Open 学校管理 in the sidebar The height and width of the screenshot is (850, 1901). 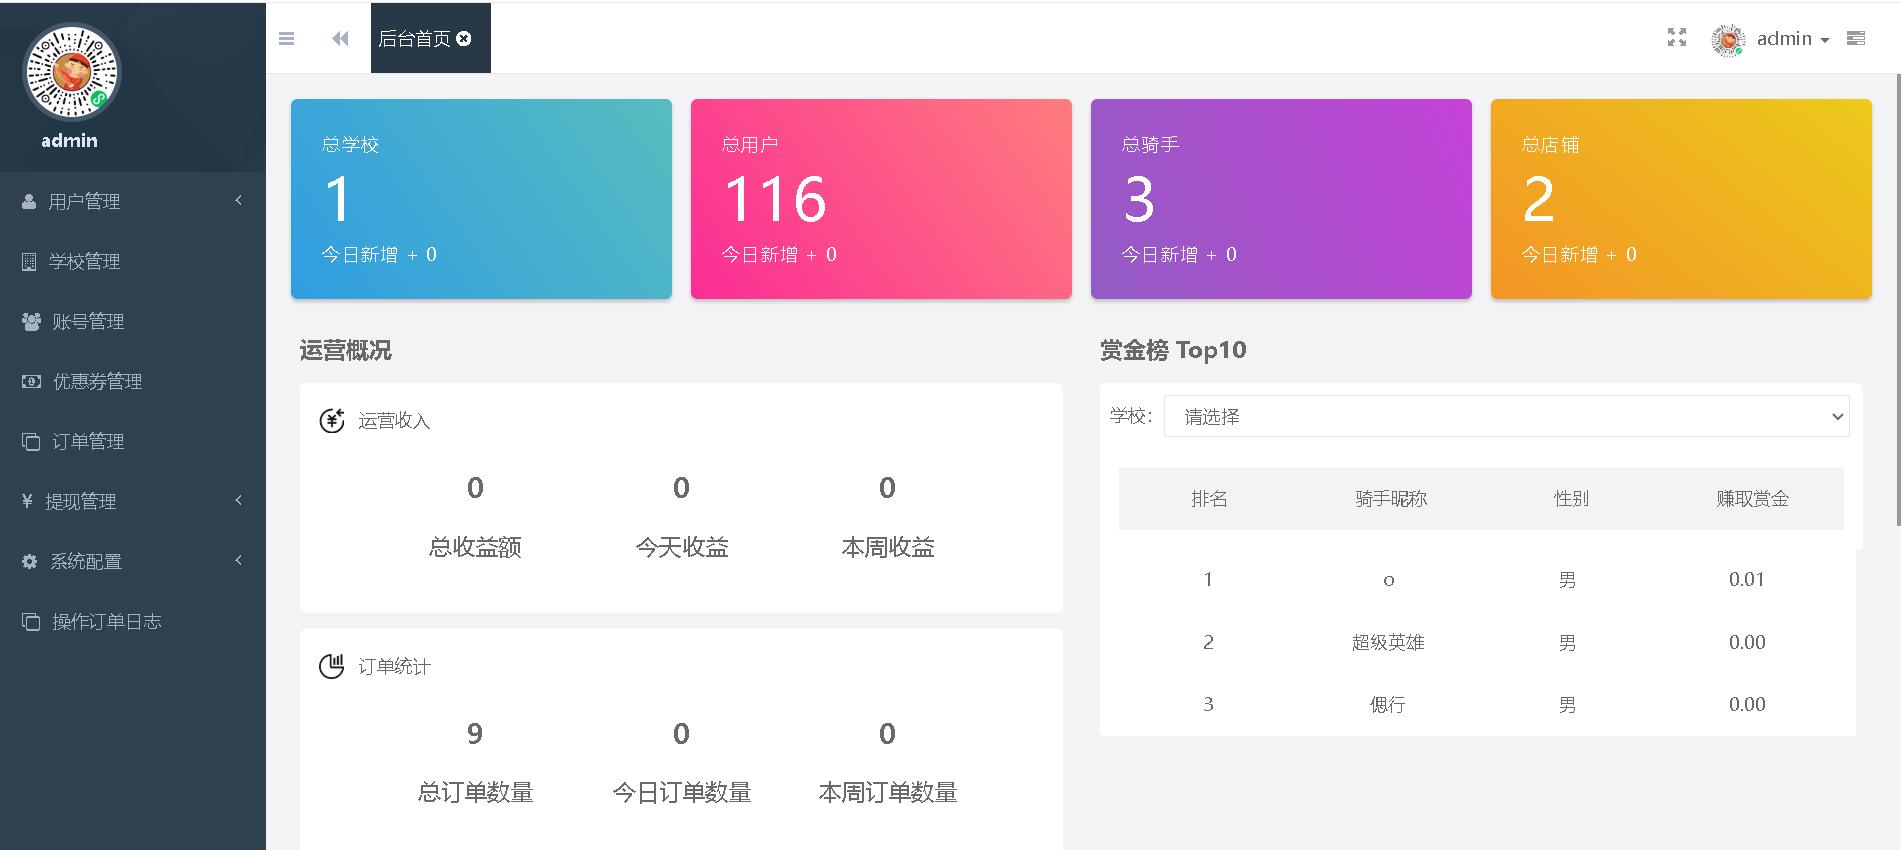click(x=84, y=261)
